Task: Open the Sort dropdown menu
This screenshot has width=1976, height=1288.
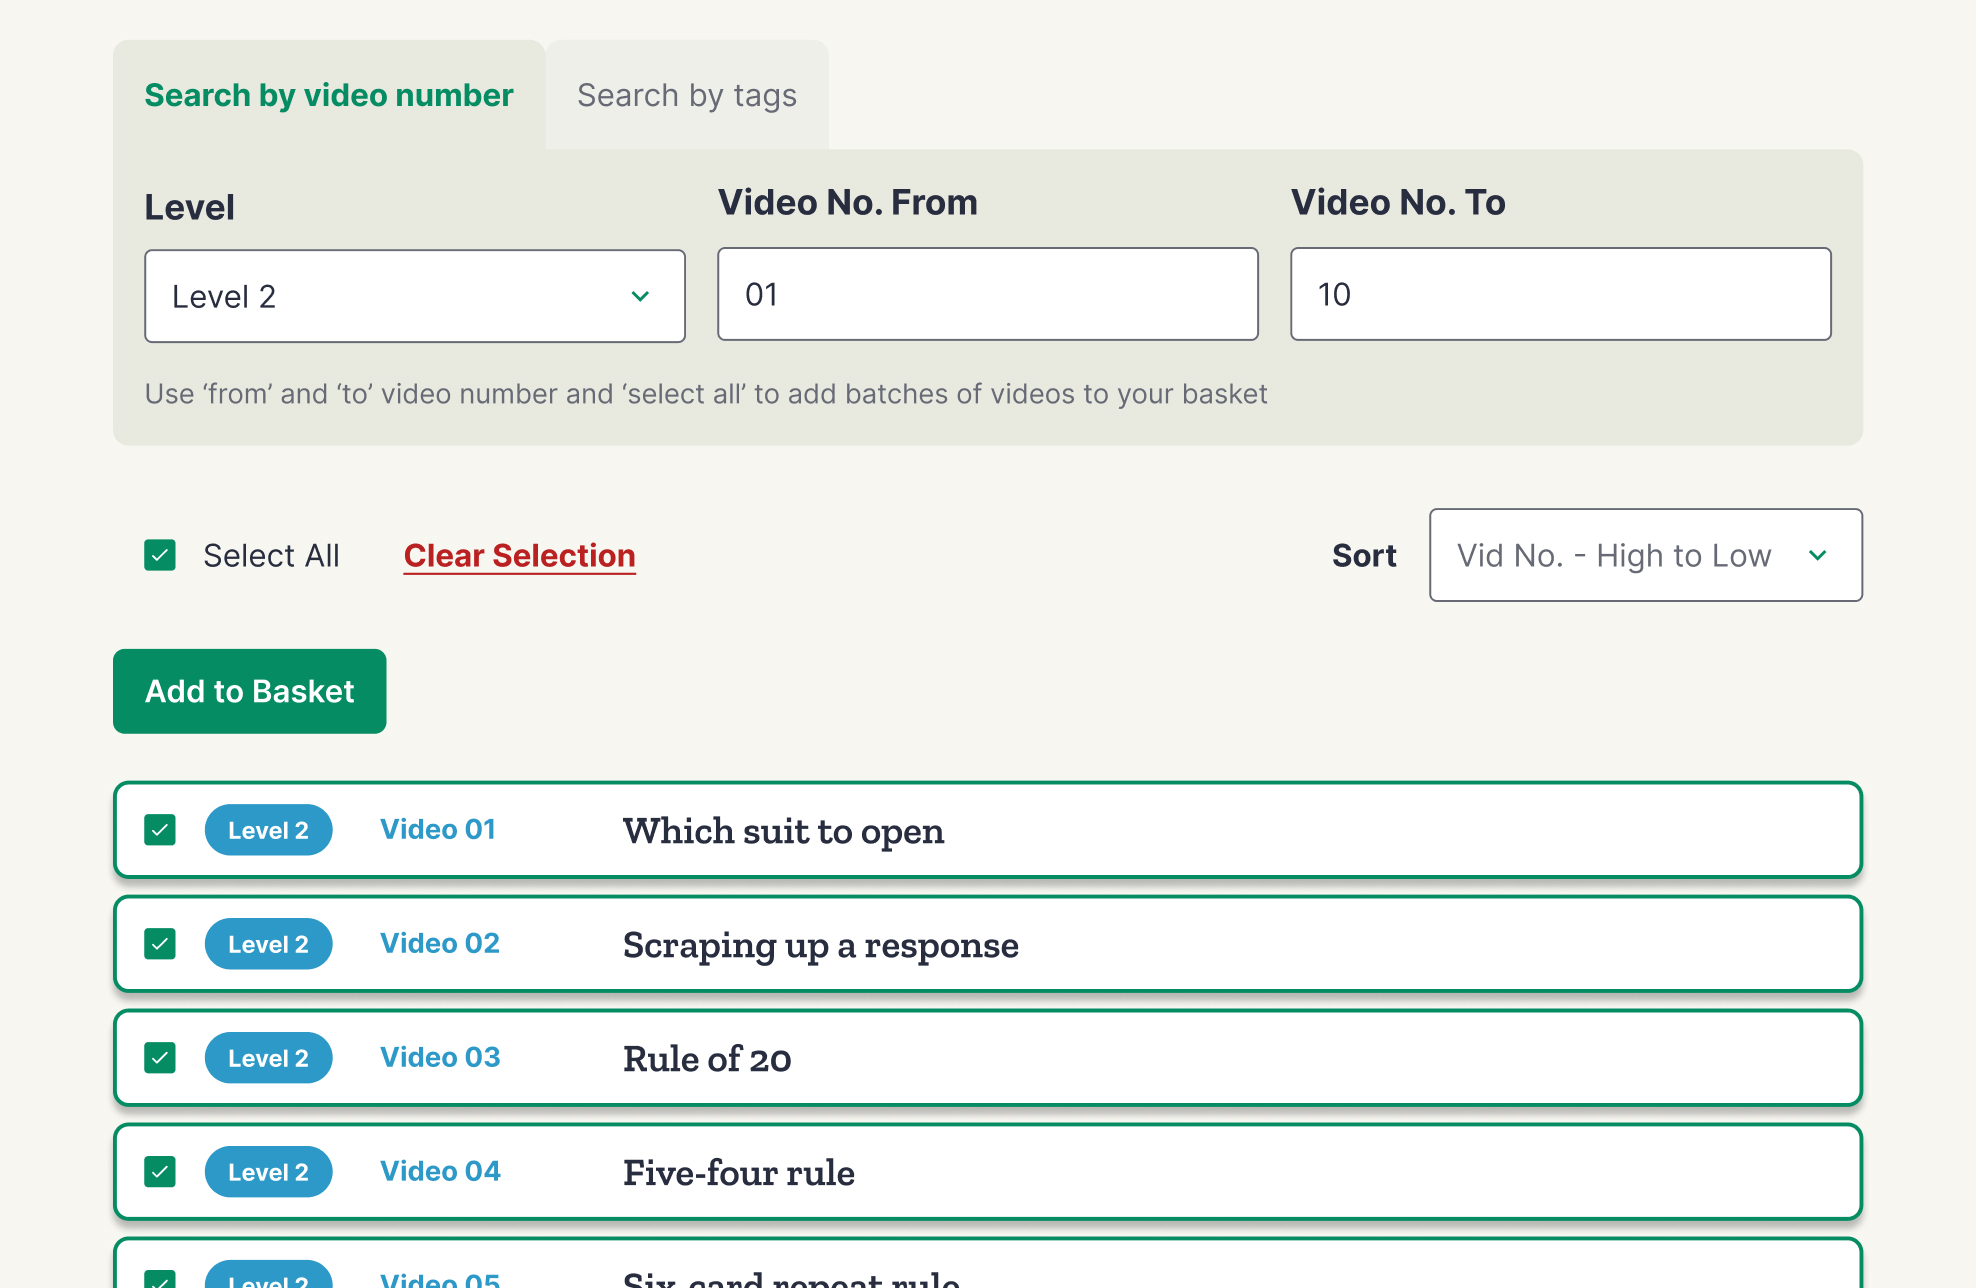Action: [x=1644, y=555]
